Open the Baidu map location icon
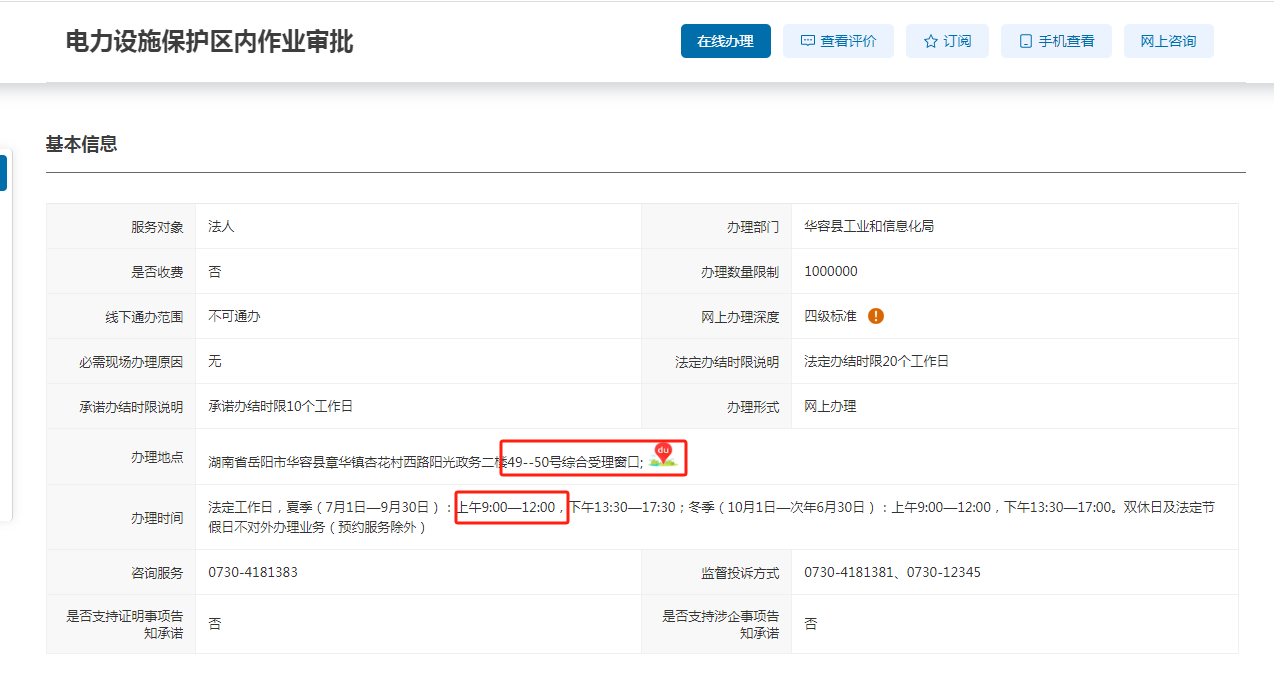The height and width of the screenshot is (694, 1274). pos(661,456)
